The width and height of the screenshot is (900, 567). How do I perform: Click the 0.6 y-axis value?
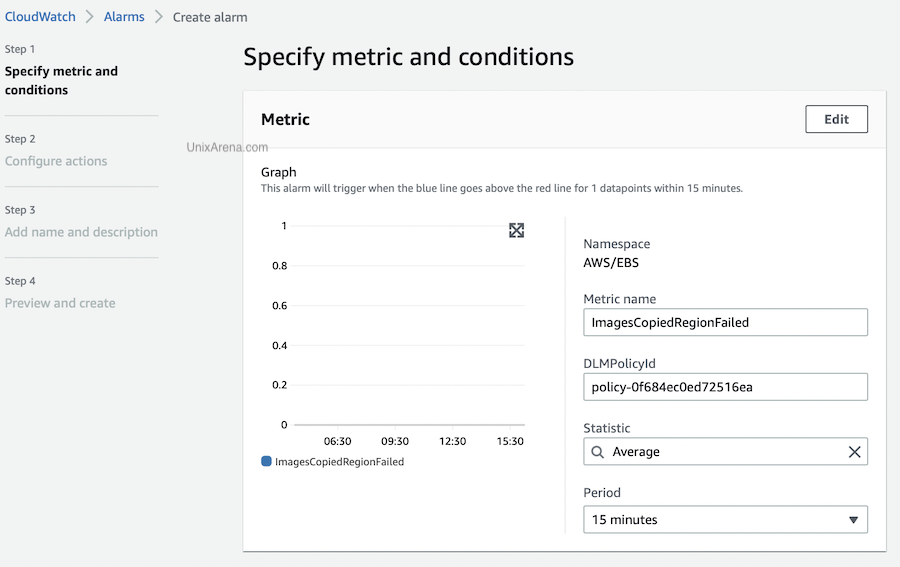(280, 306)
